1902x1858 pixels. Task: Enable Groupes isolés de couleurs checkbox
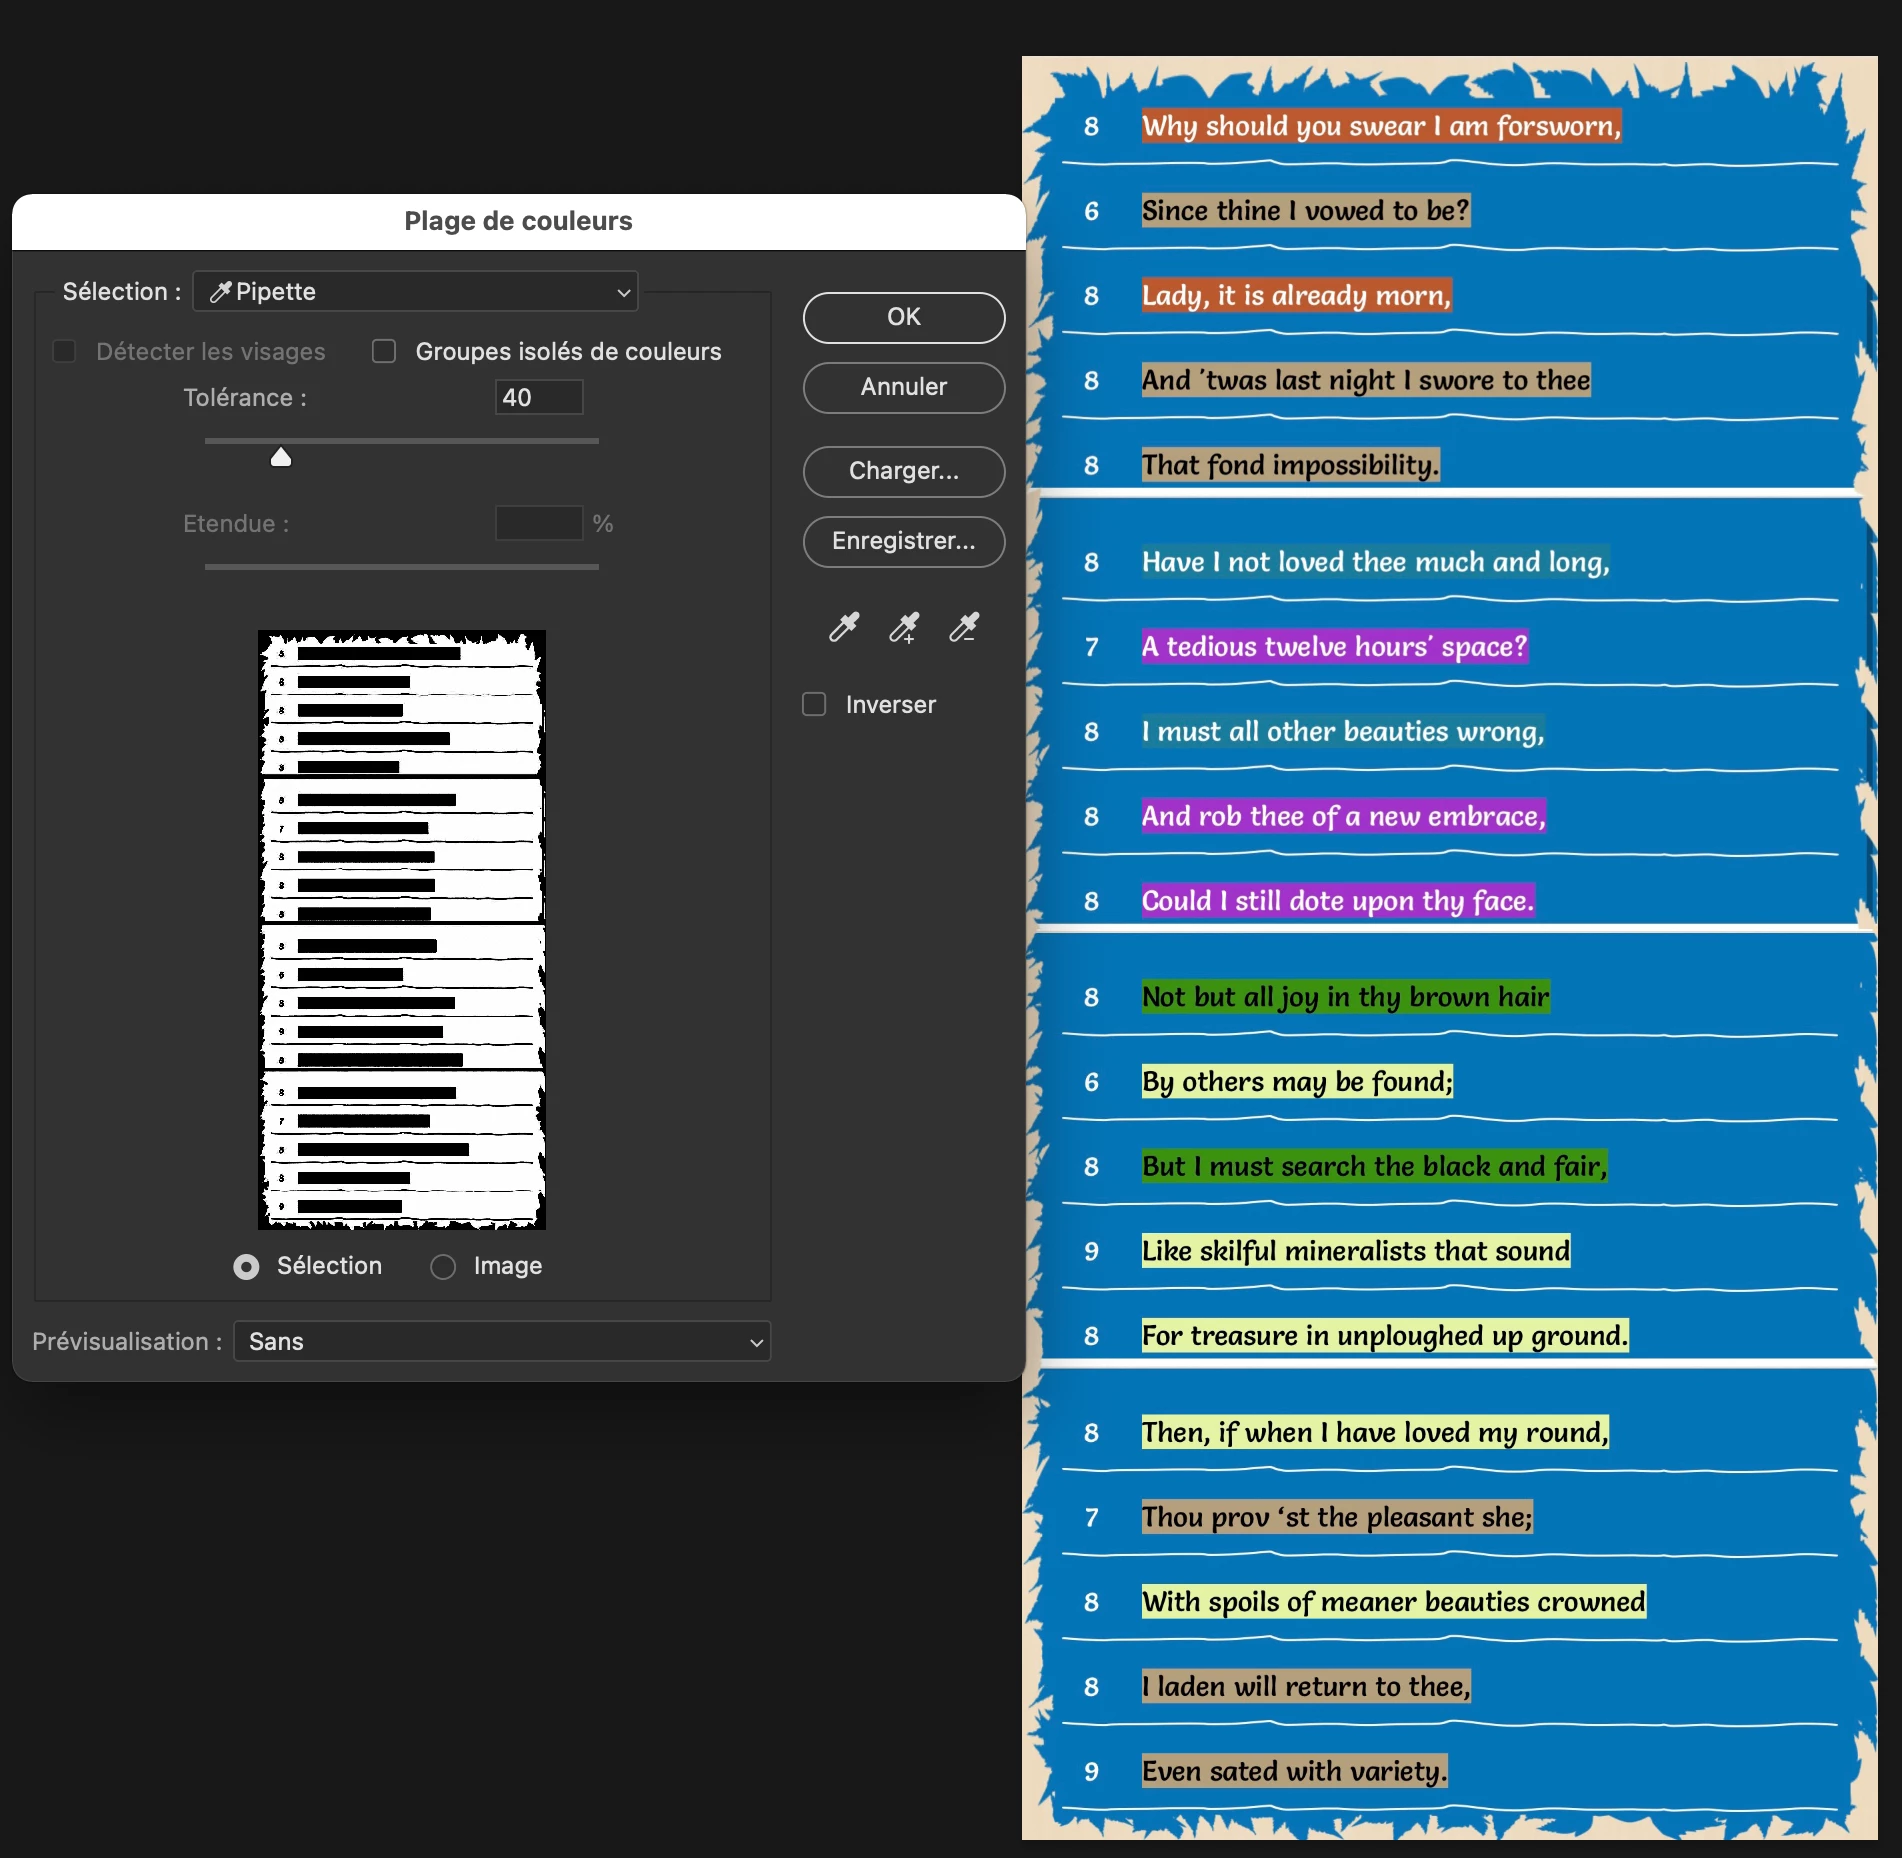click(384, 351)
